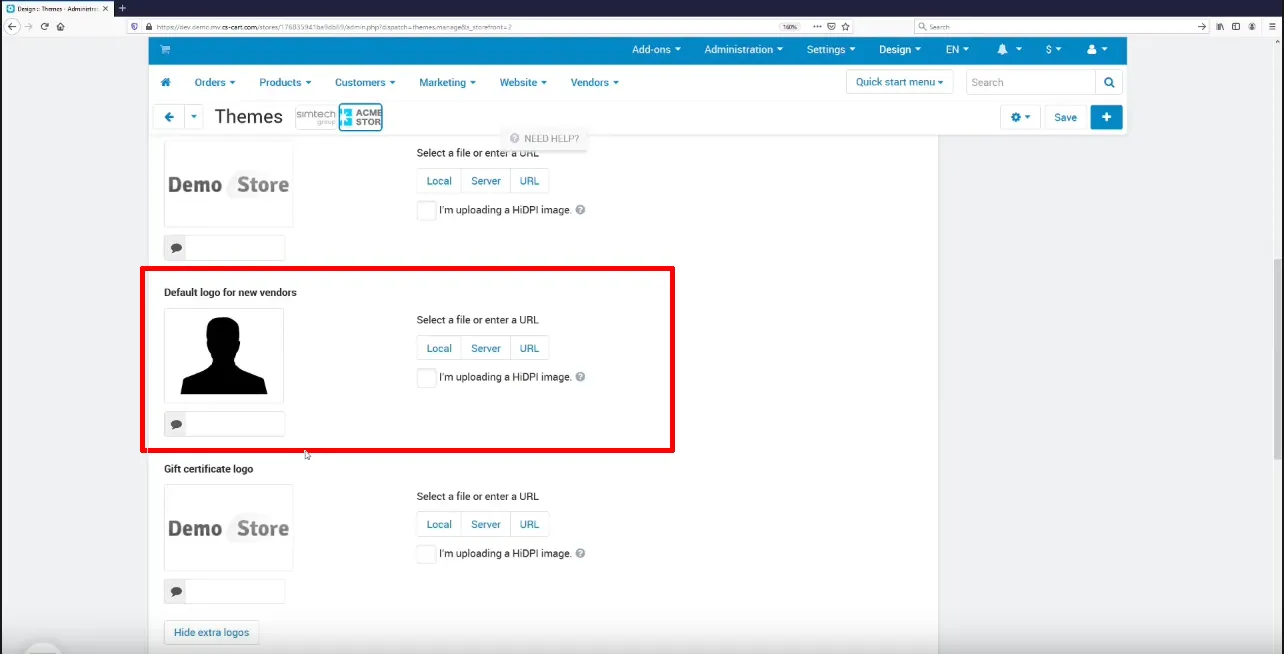Click help icon beside Gift certificate HiDPI
This screenshot has height=654, width=1284.
tap(580, 554)
